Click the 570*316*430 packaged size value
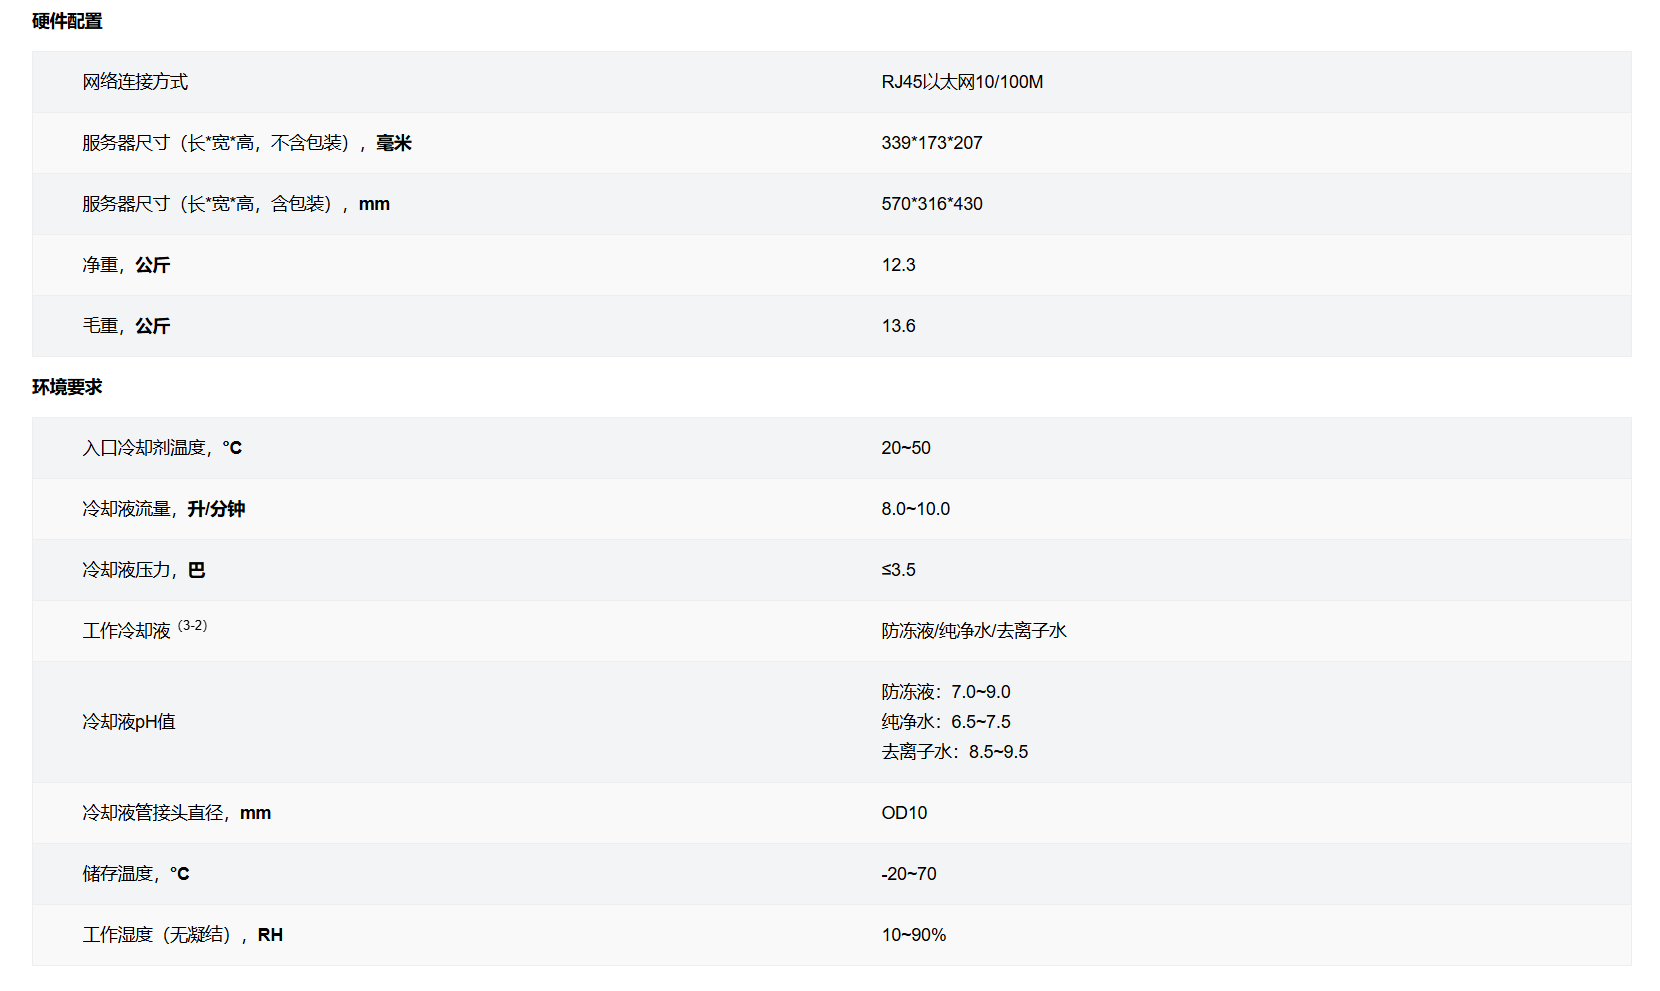The image size is (1660, 991). [931, 204]
